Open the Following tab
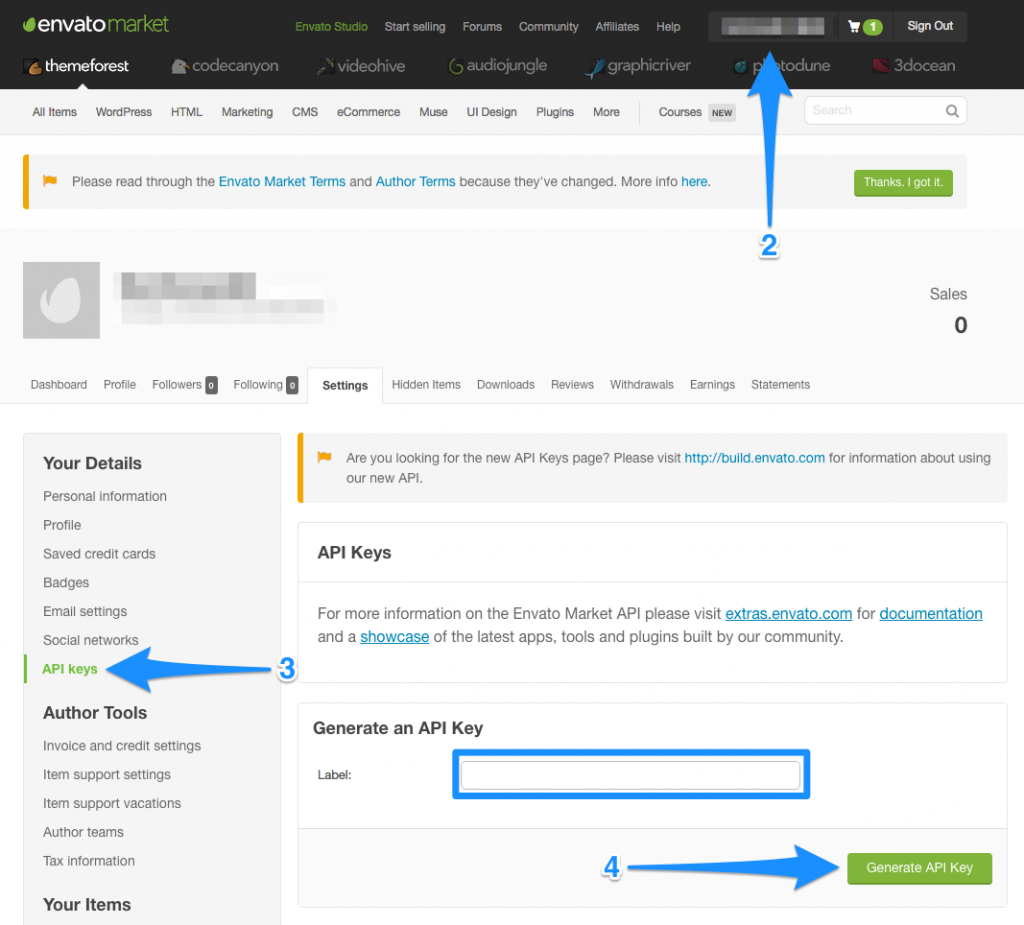Screen dimensions: 1024x925 coord(266,385)
